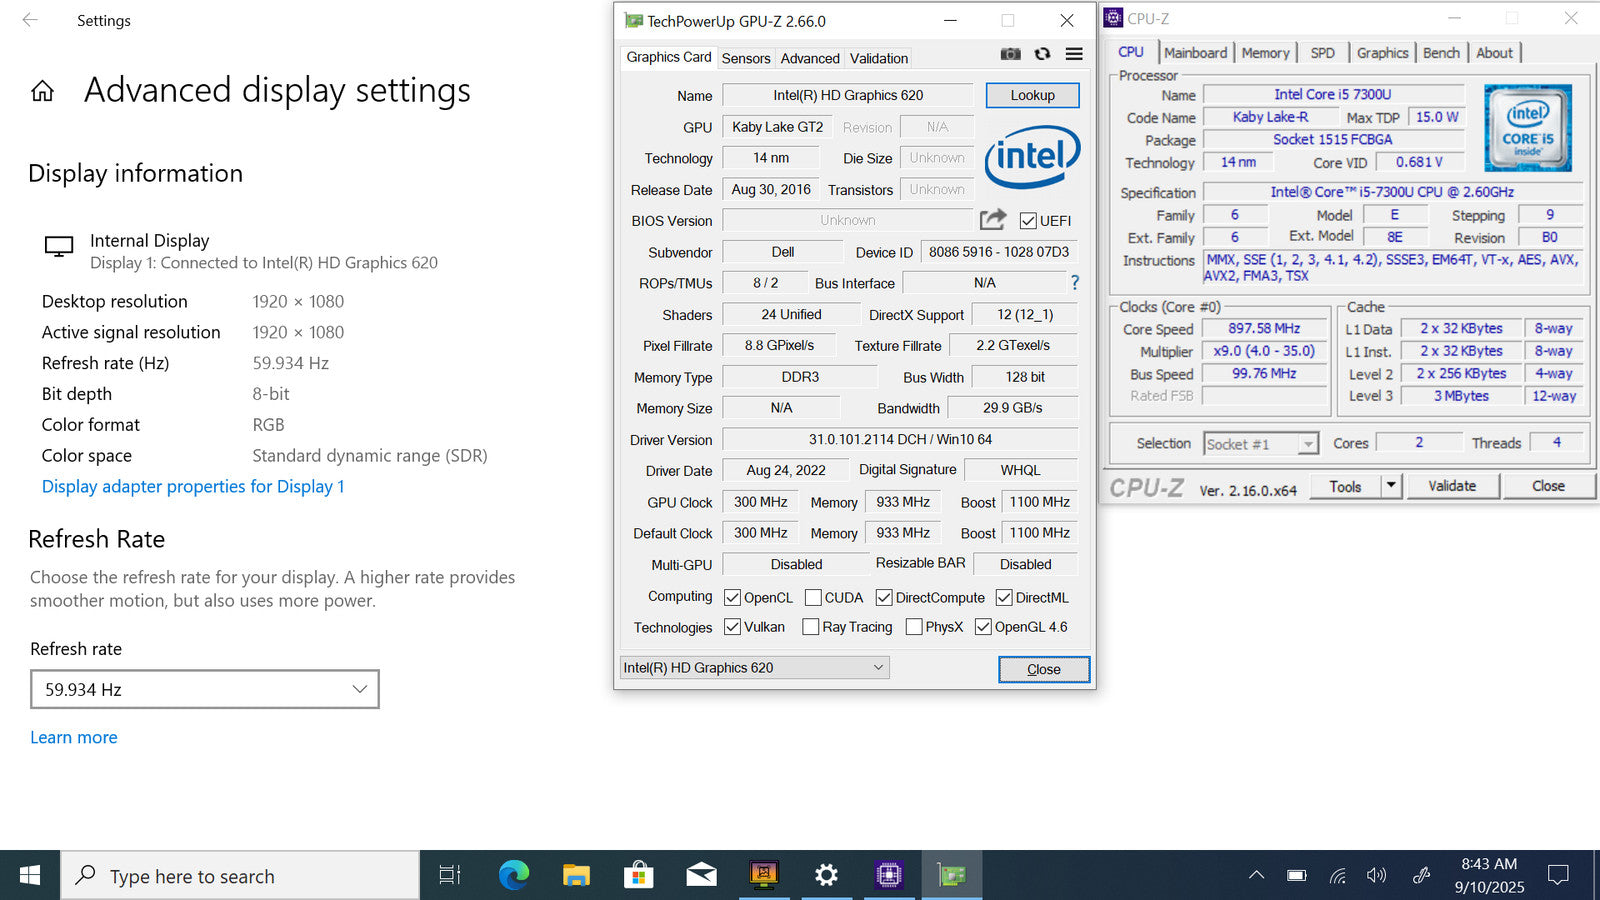Expand the 59.934 Hz refresh rate dropdown

tap(205, 689)
